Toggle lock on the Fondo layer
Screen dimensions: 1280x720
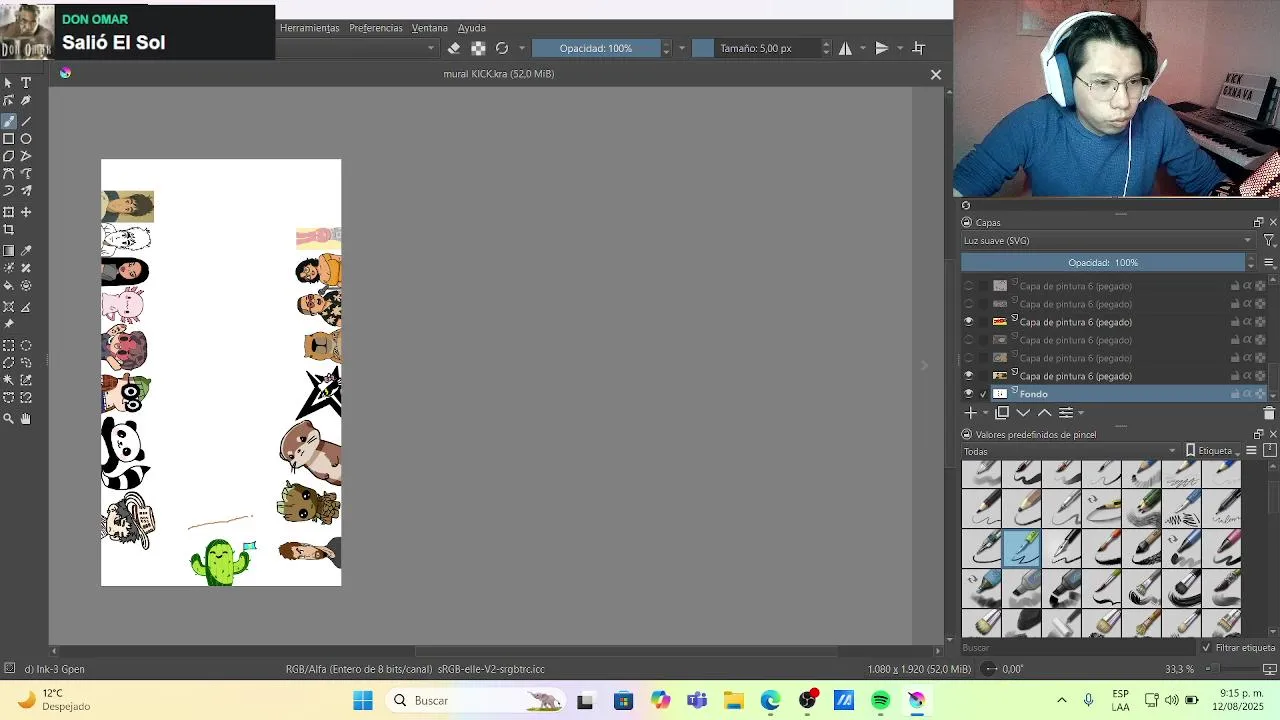click(1234, 394)
